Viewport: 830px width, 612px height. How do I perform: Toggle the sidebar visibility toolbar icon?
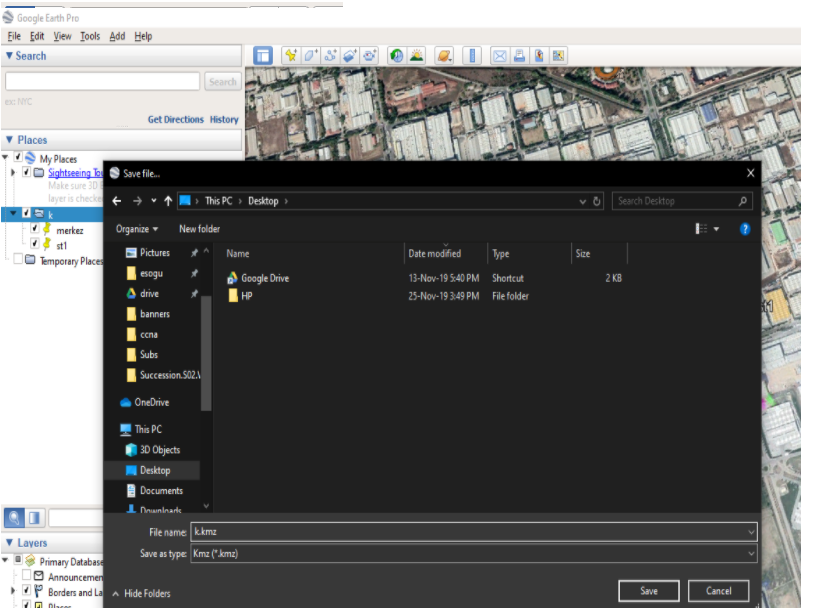click(263, 56)
